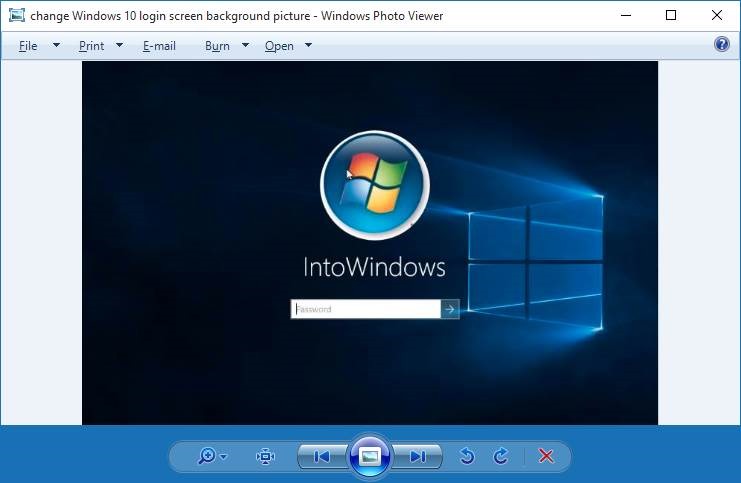Rotate the photo clockwise

click(x=501, y=456)
